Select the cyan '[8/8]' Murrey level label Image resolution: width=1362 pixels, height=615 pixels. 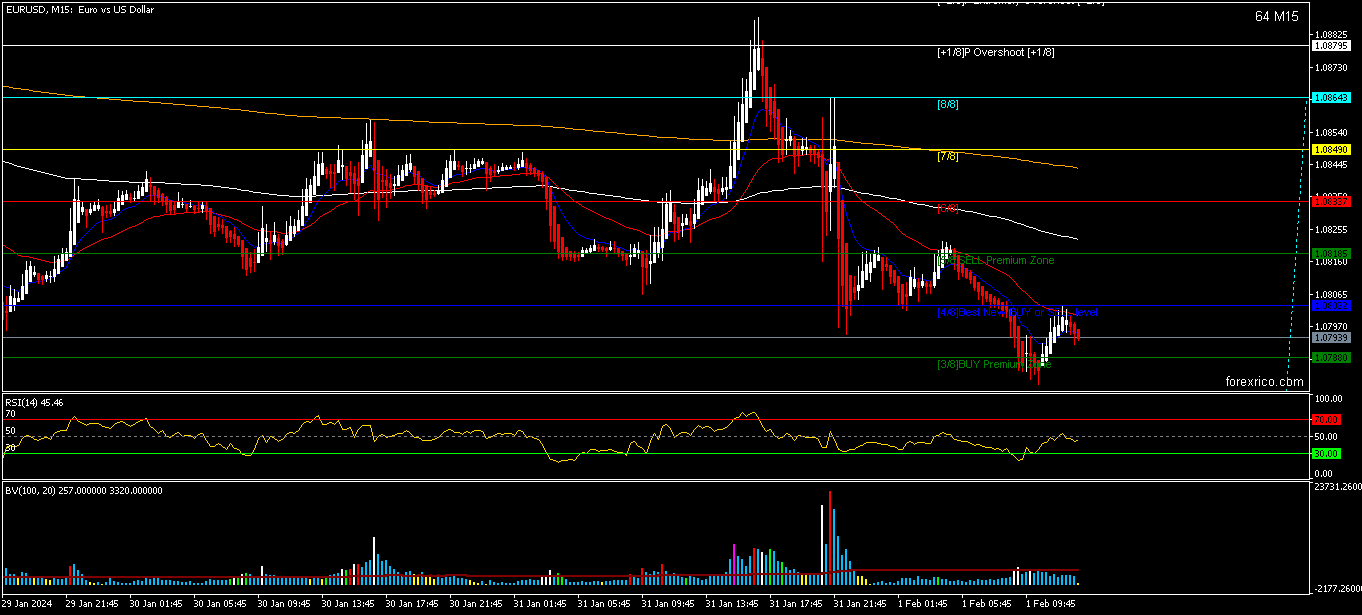947,104
